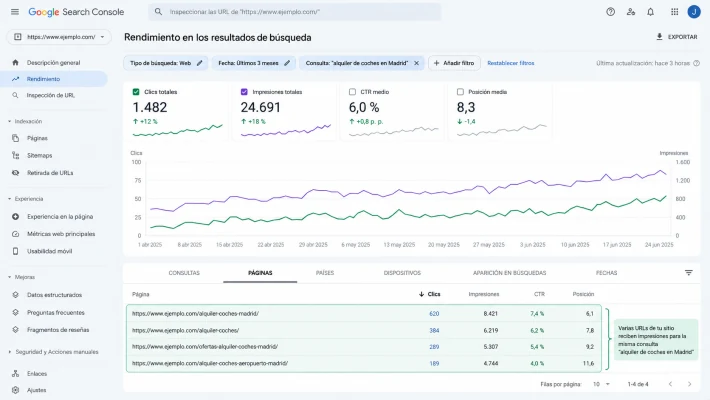Sort table by CTR column header

pyautogui.click(x=539, y=294)
